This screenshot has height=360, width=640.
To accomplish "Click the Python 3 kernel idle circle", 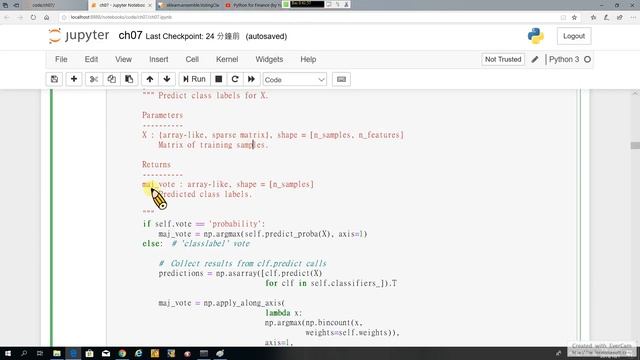I will [x=587, y=60].
